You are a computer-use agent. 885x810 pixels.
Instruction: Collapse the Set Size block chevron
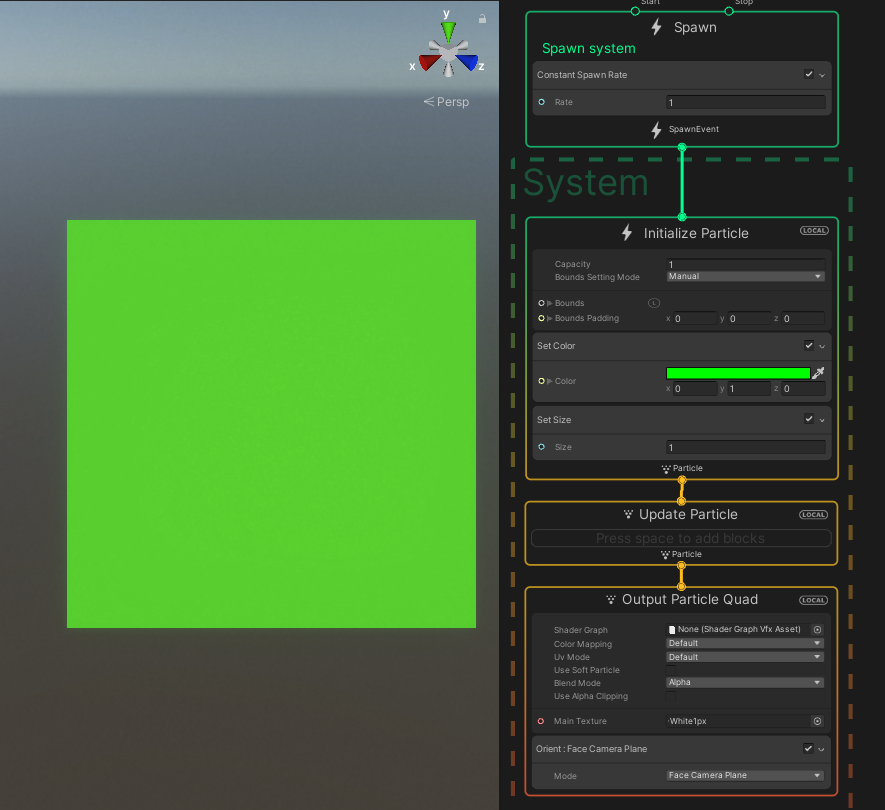coord(822,420)
